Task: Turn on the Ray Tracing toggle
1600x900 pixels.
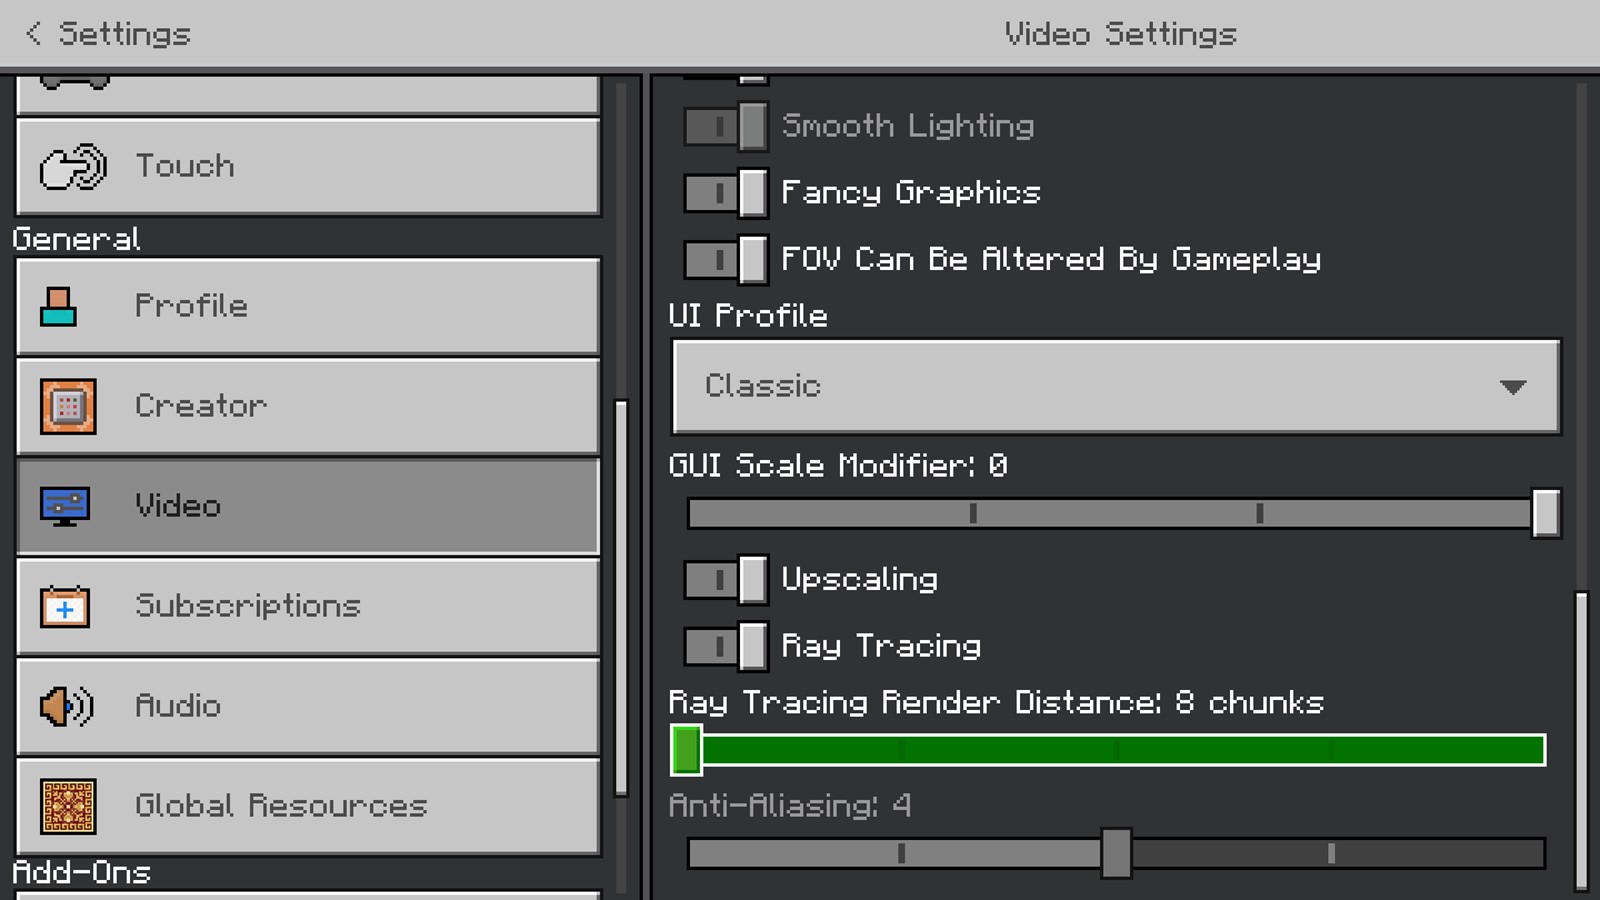Action: coord(726,646)
